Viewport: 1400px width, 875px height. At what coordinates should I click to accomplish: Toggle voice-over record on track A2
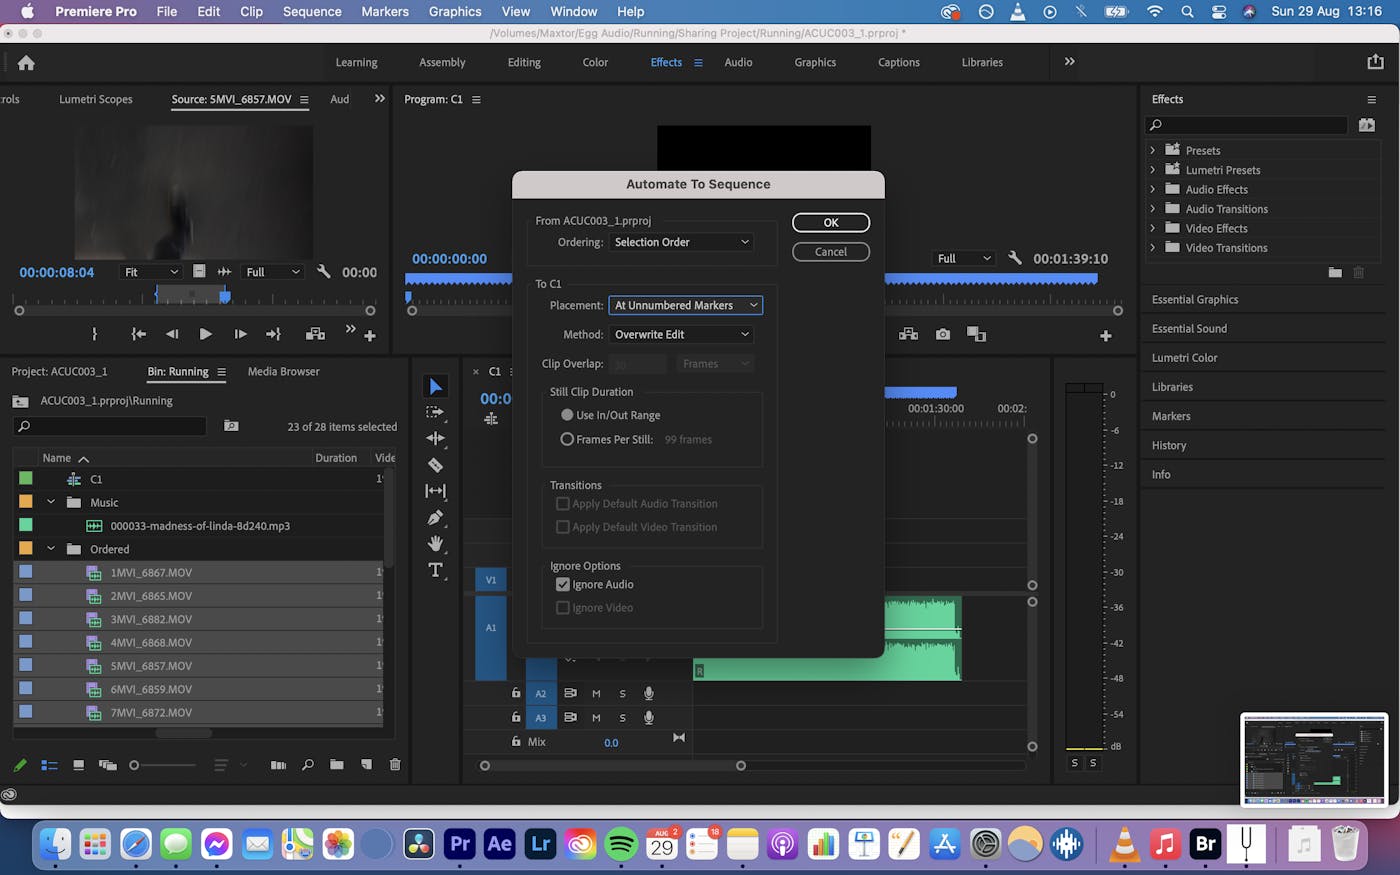[649, 693]
